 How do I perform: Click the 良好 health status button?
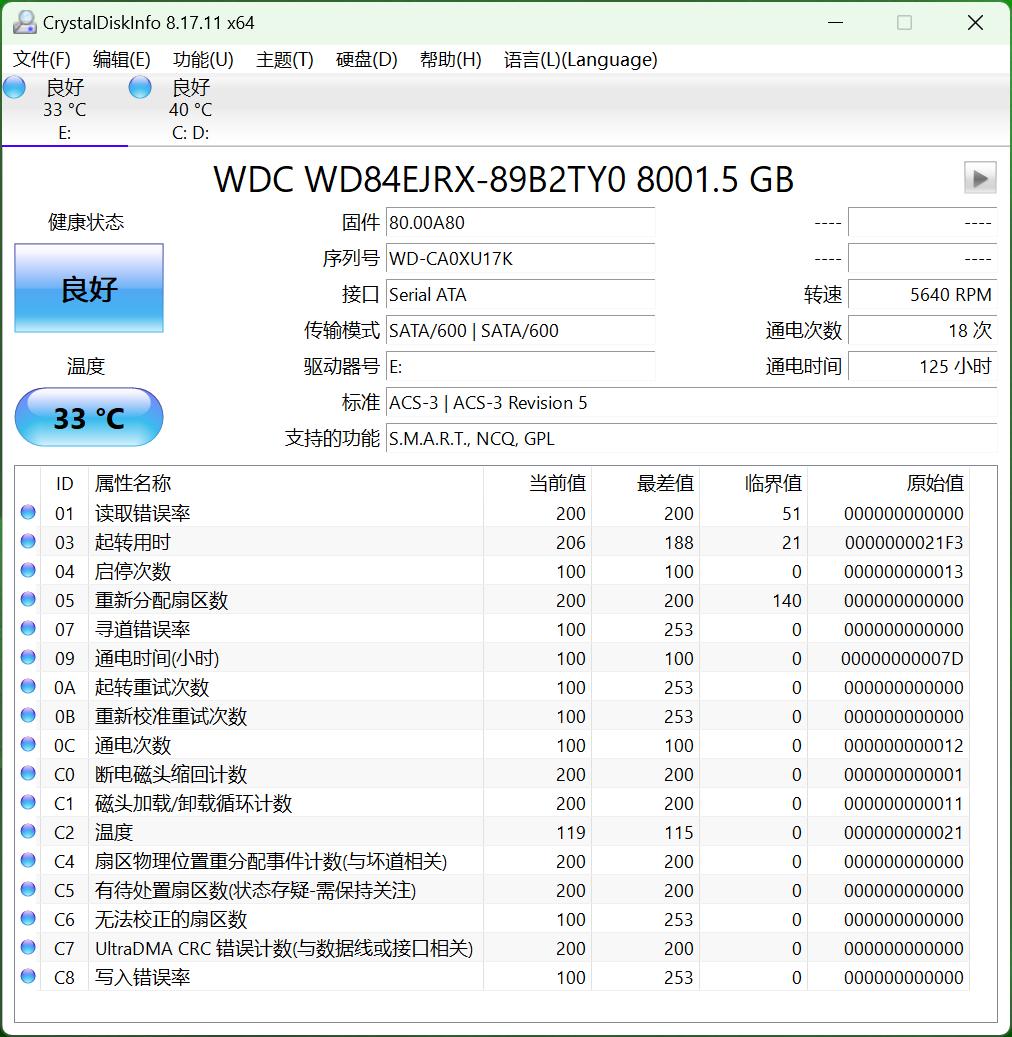pyautogui.click(x=88, y=288)
